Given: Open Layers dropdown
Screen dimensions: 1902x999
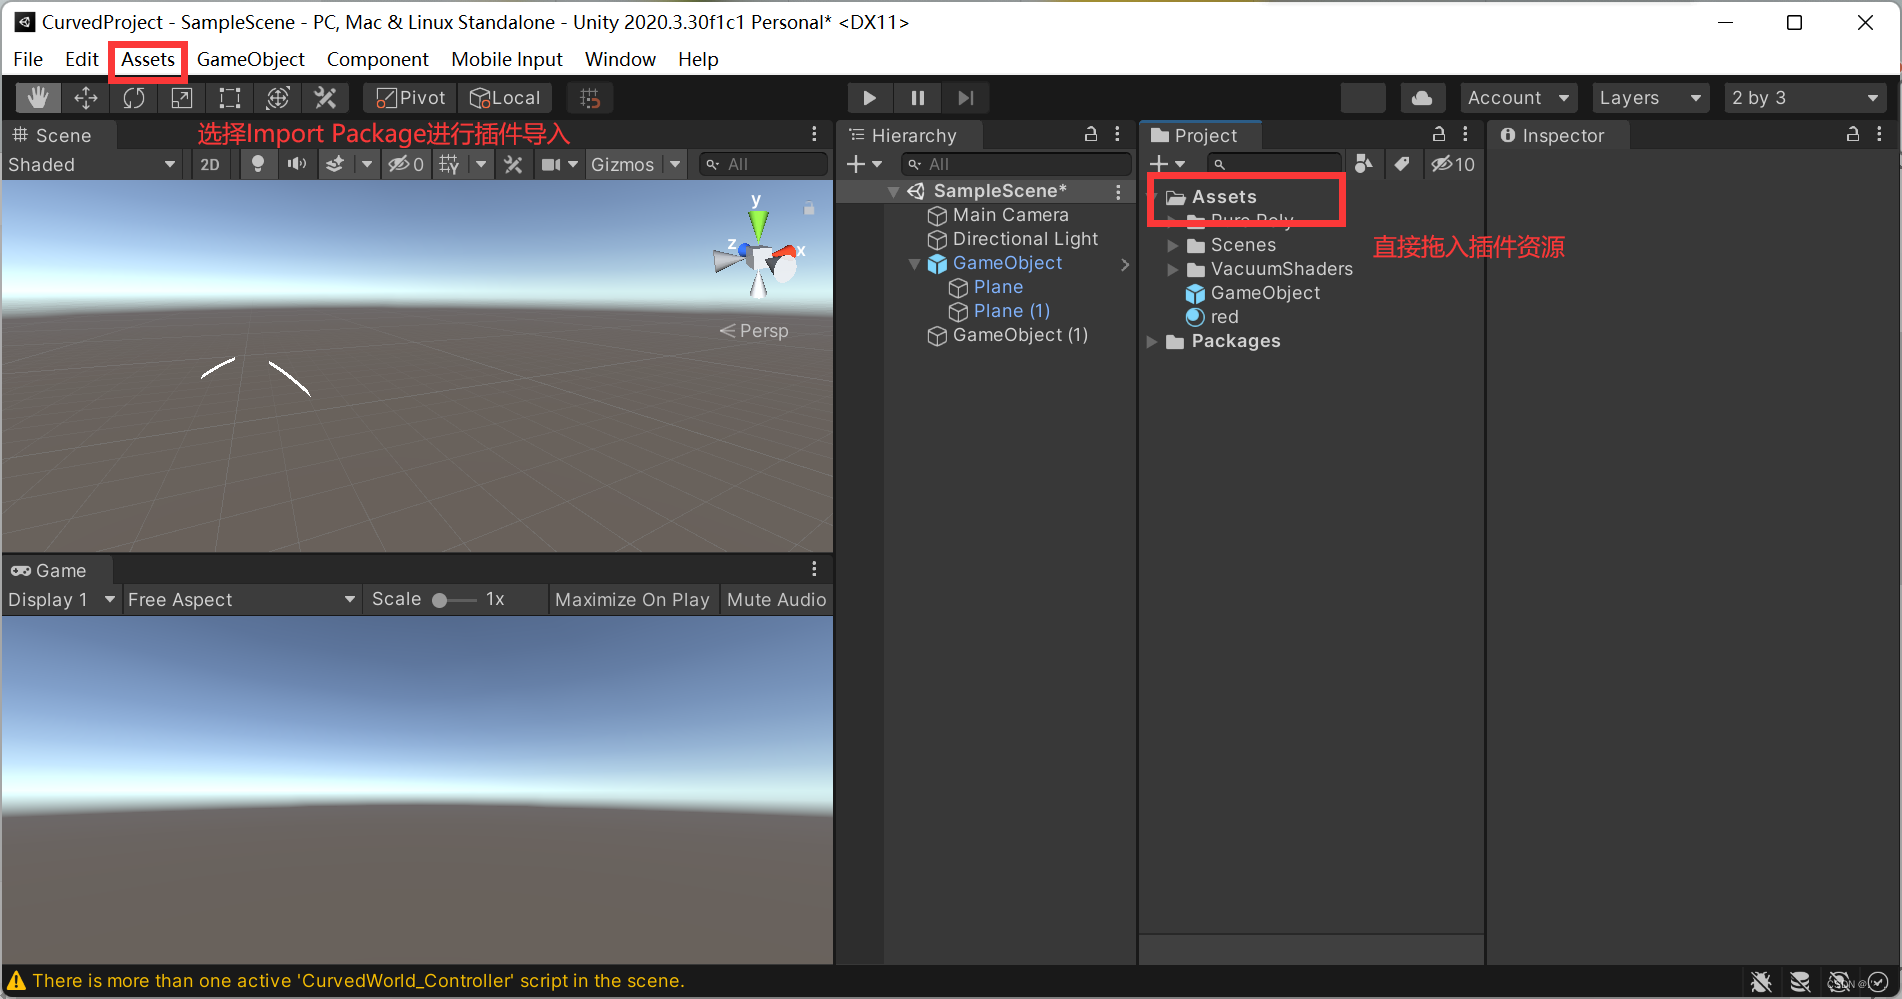Looking at the screenshot, I should [1649, 98].
